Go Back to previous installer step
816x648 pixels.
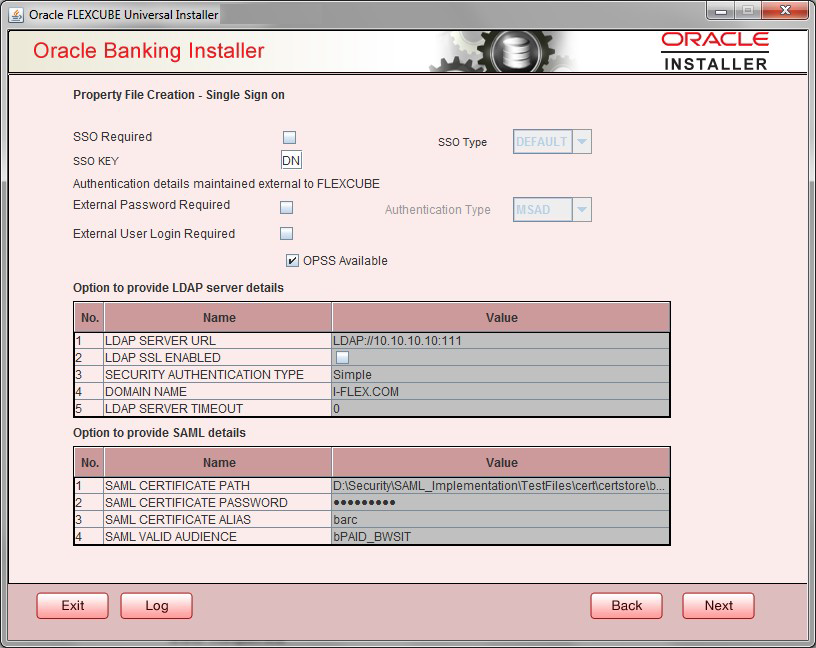[627, 606]
